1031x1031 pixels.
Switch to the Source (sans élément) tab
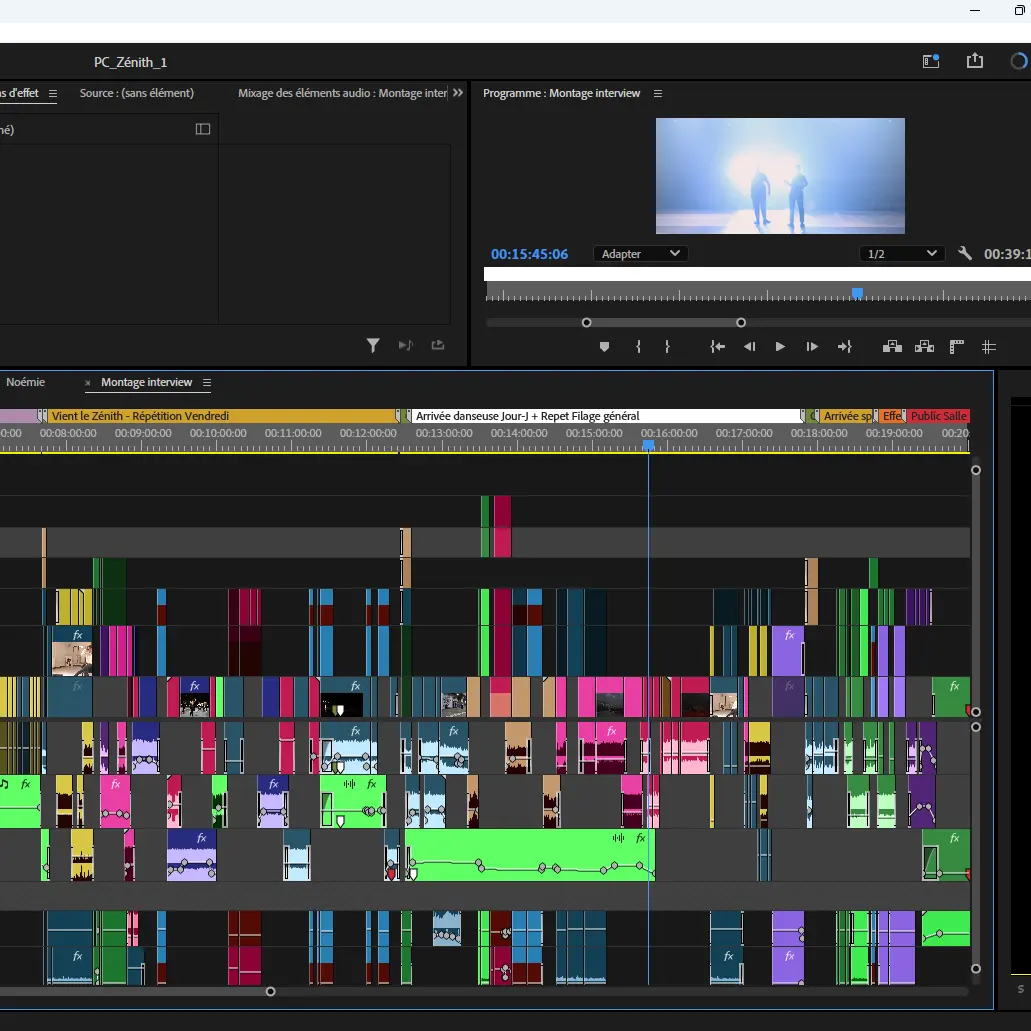pos(137,93)
